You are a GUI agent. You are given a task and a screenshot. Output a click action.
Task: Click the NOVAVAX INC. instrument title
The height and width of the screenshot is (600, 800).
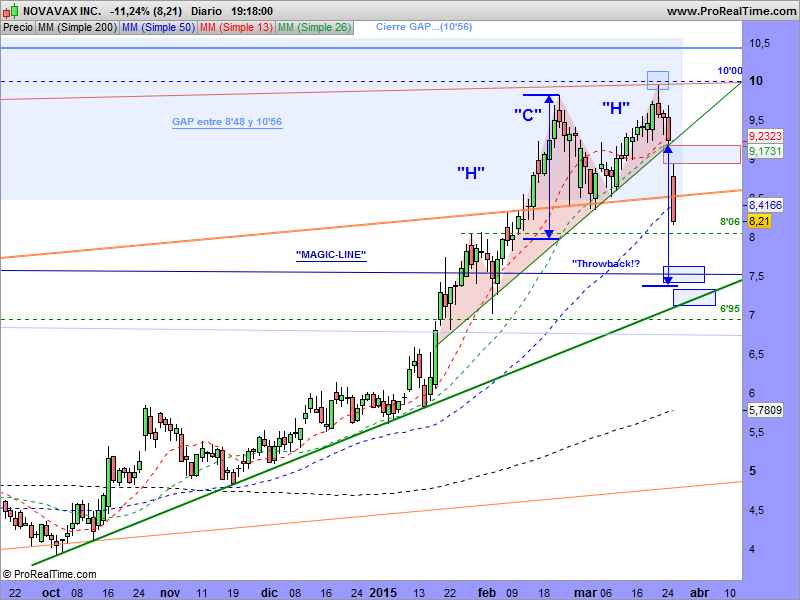click(62, 11)
